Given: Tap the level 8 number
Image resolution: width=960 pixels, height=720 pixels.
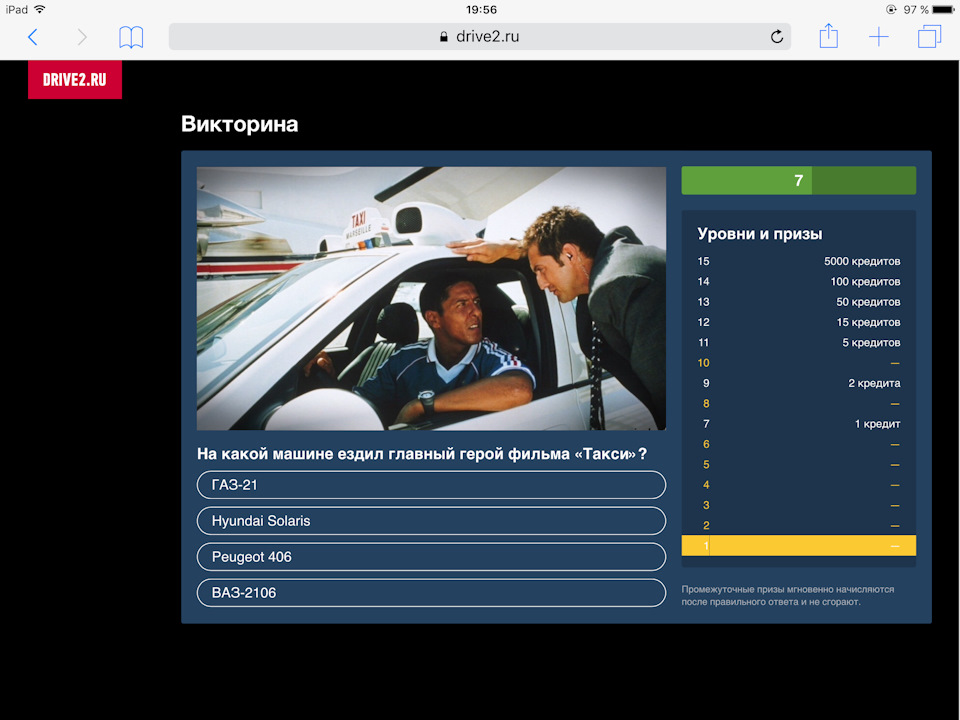Looking at the screenshot, I should [706, 403].
